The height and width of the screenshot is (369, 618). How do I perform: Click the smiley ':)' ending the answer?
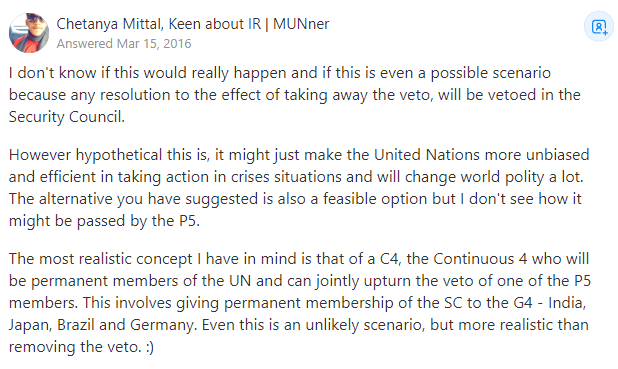[x=149, y=347]
